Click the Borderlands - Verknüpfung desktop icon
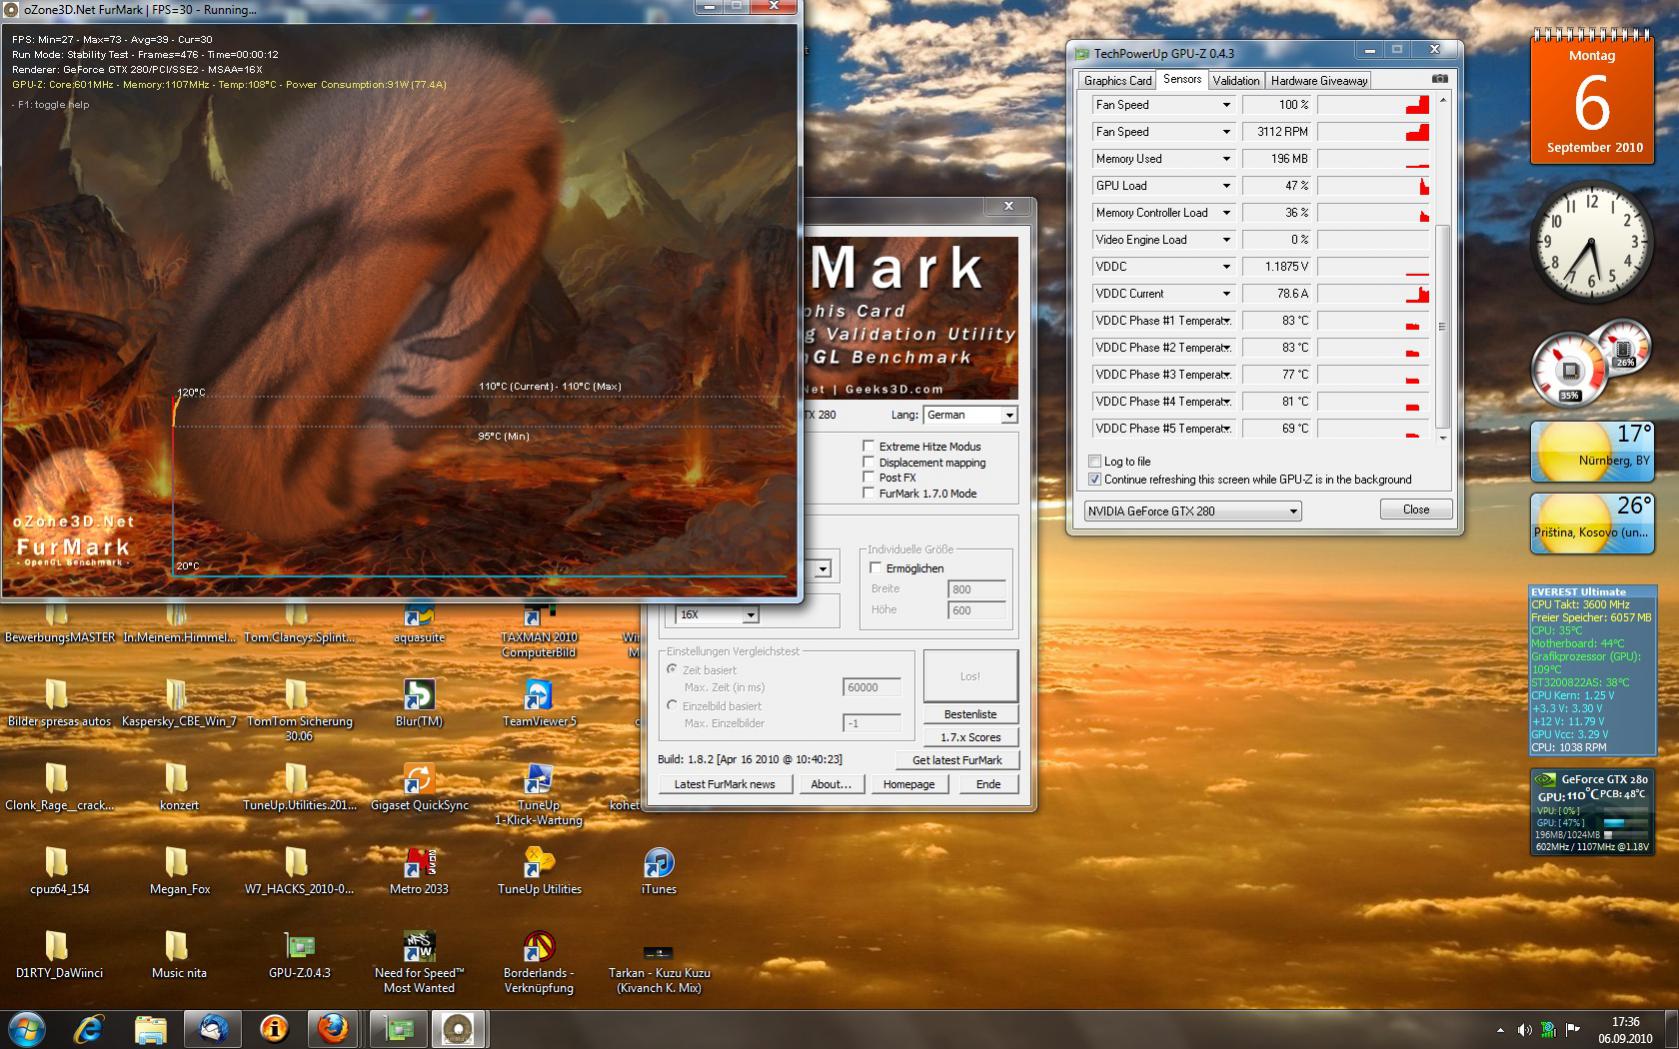The image size is (1679, 1049). [539, 963]
